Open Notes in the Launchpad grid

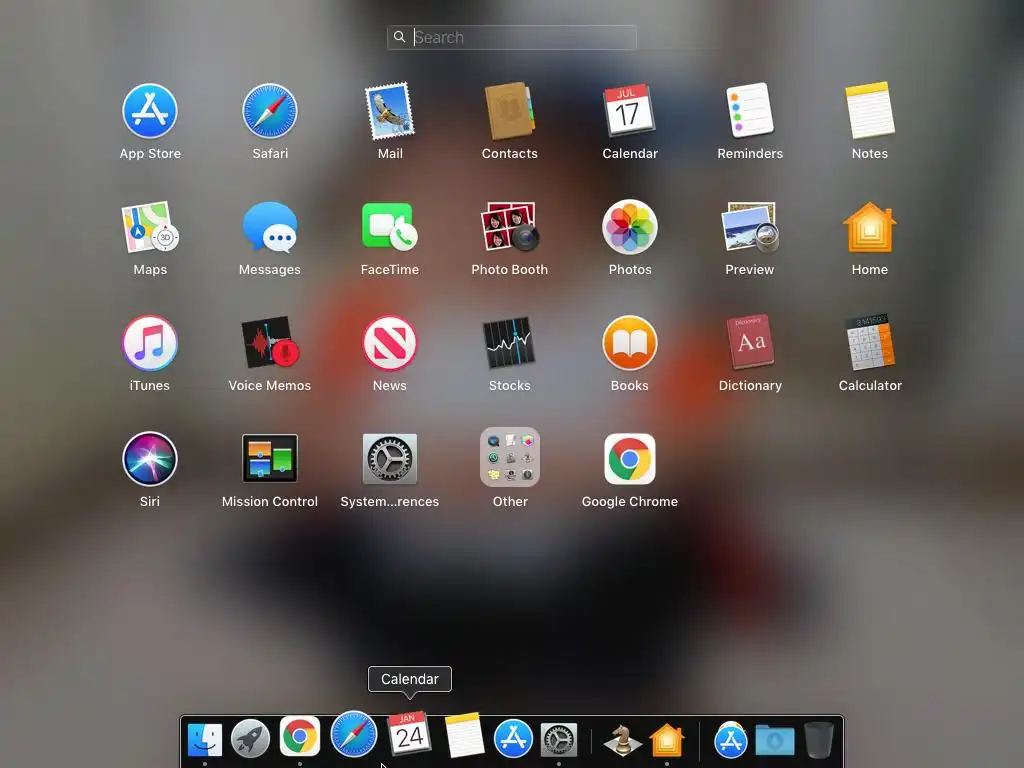click(870, 110)
